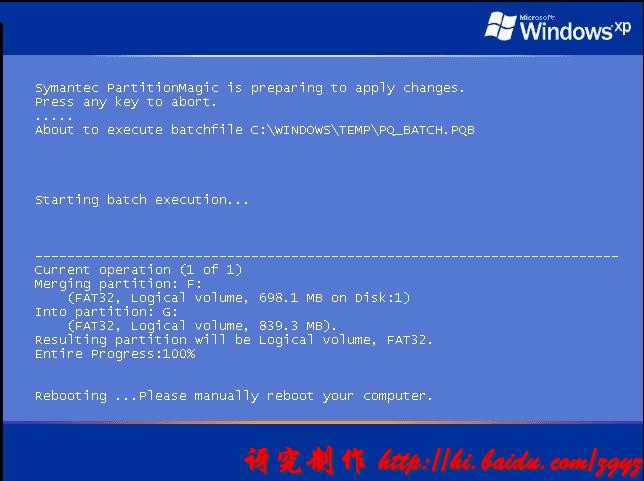Click the row of progress dots
The height and width of the screenshot is (481, 644).
point(53,118)
